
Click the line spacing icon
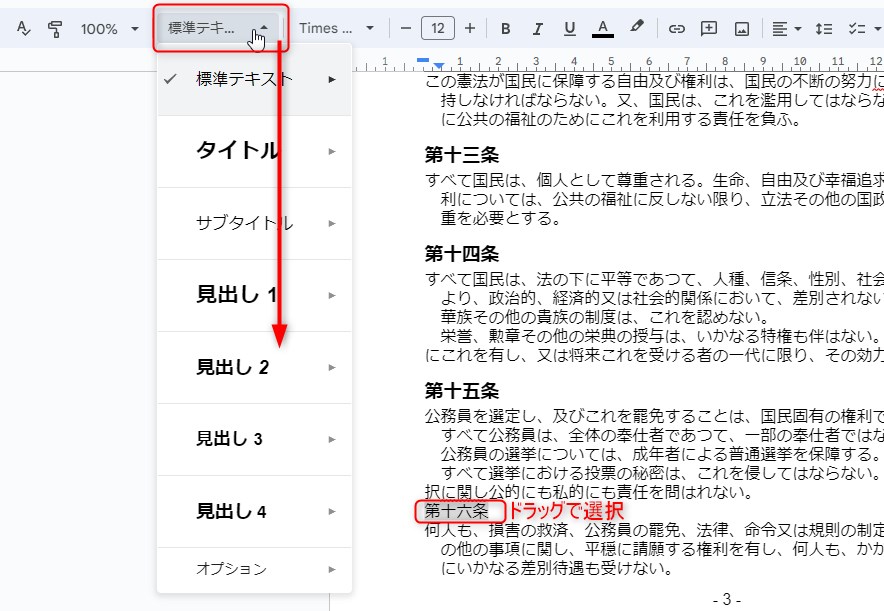pyautogui.click(x=824, y=28)
